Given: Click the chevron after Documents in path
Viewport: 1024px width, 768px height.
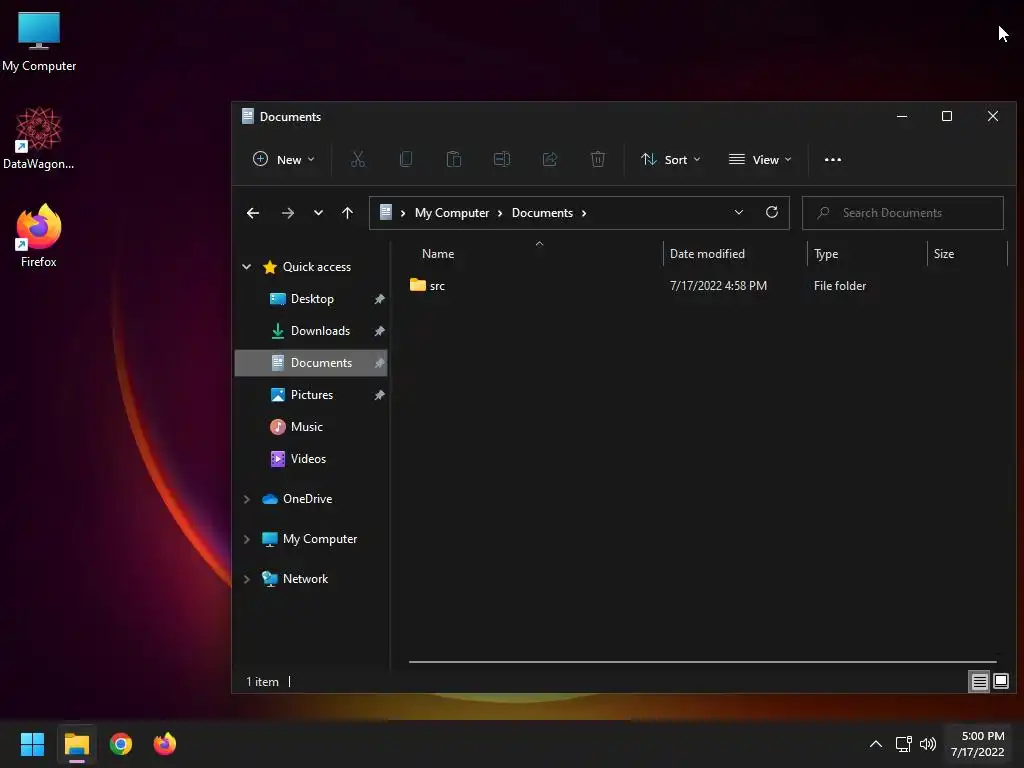Looking at the screenshot, I should 584,213.
